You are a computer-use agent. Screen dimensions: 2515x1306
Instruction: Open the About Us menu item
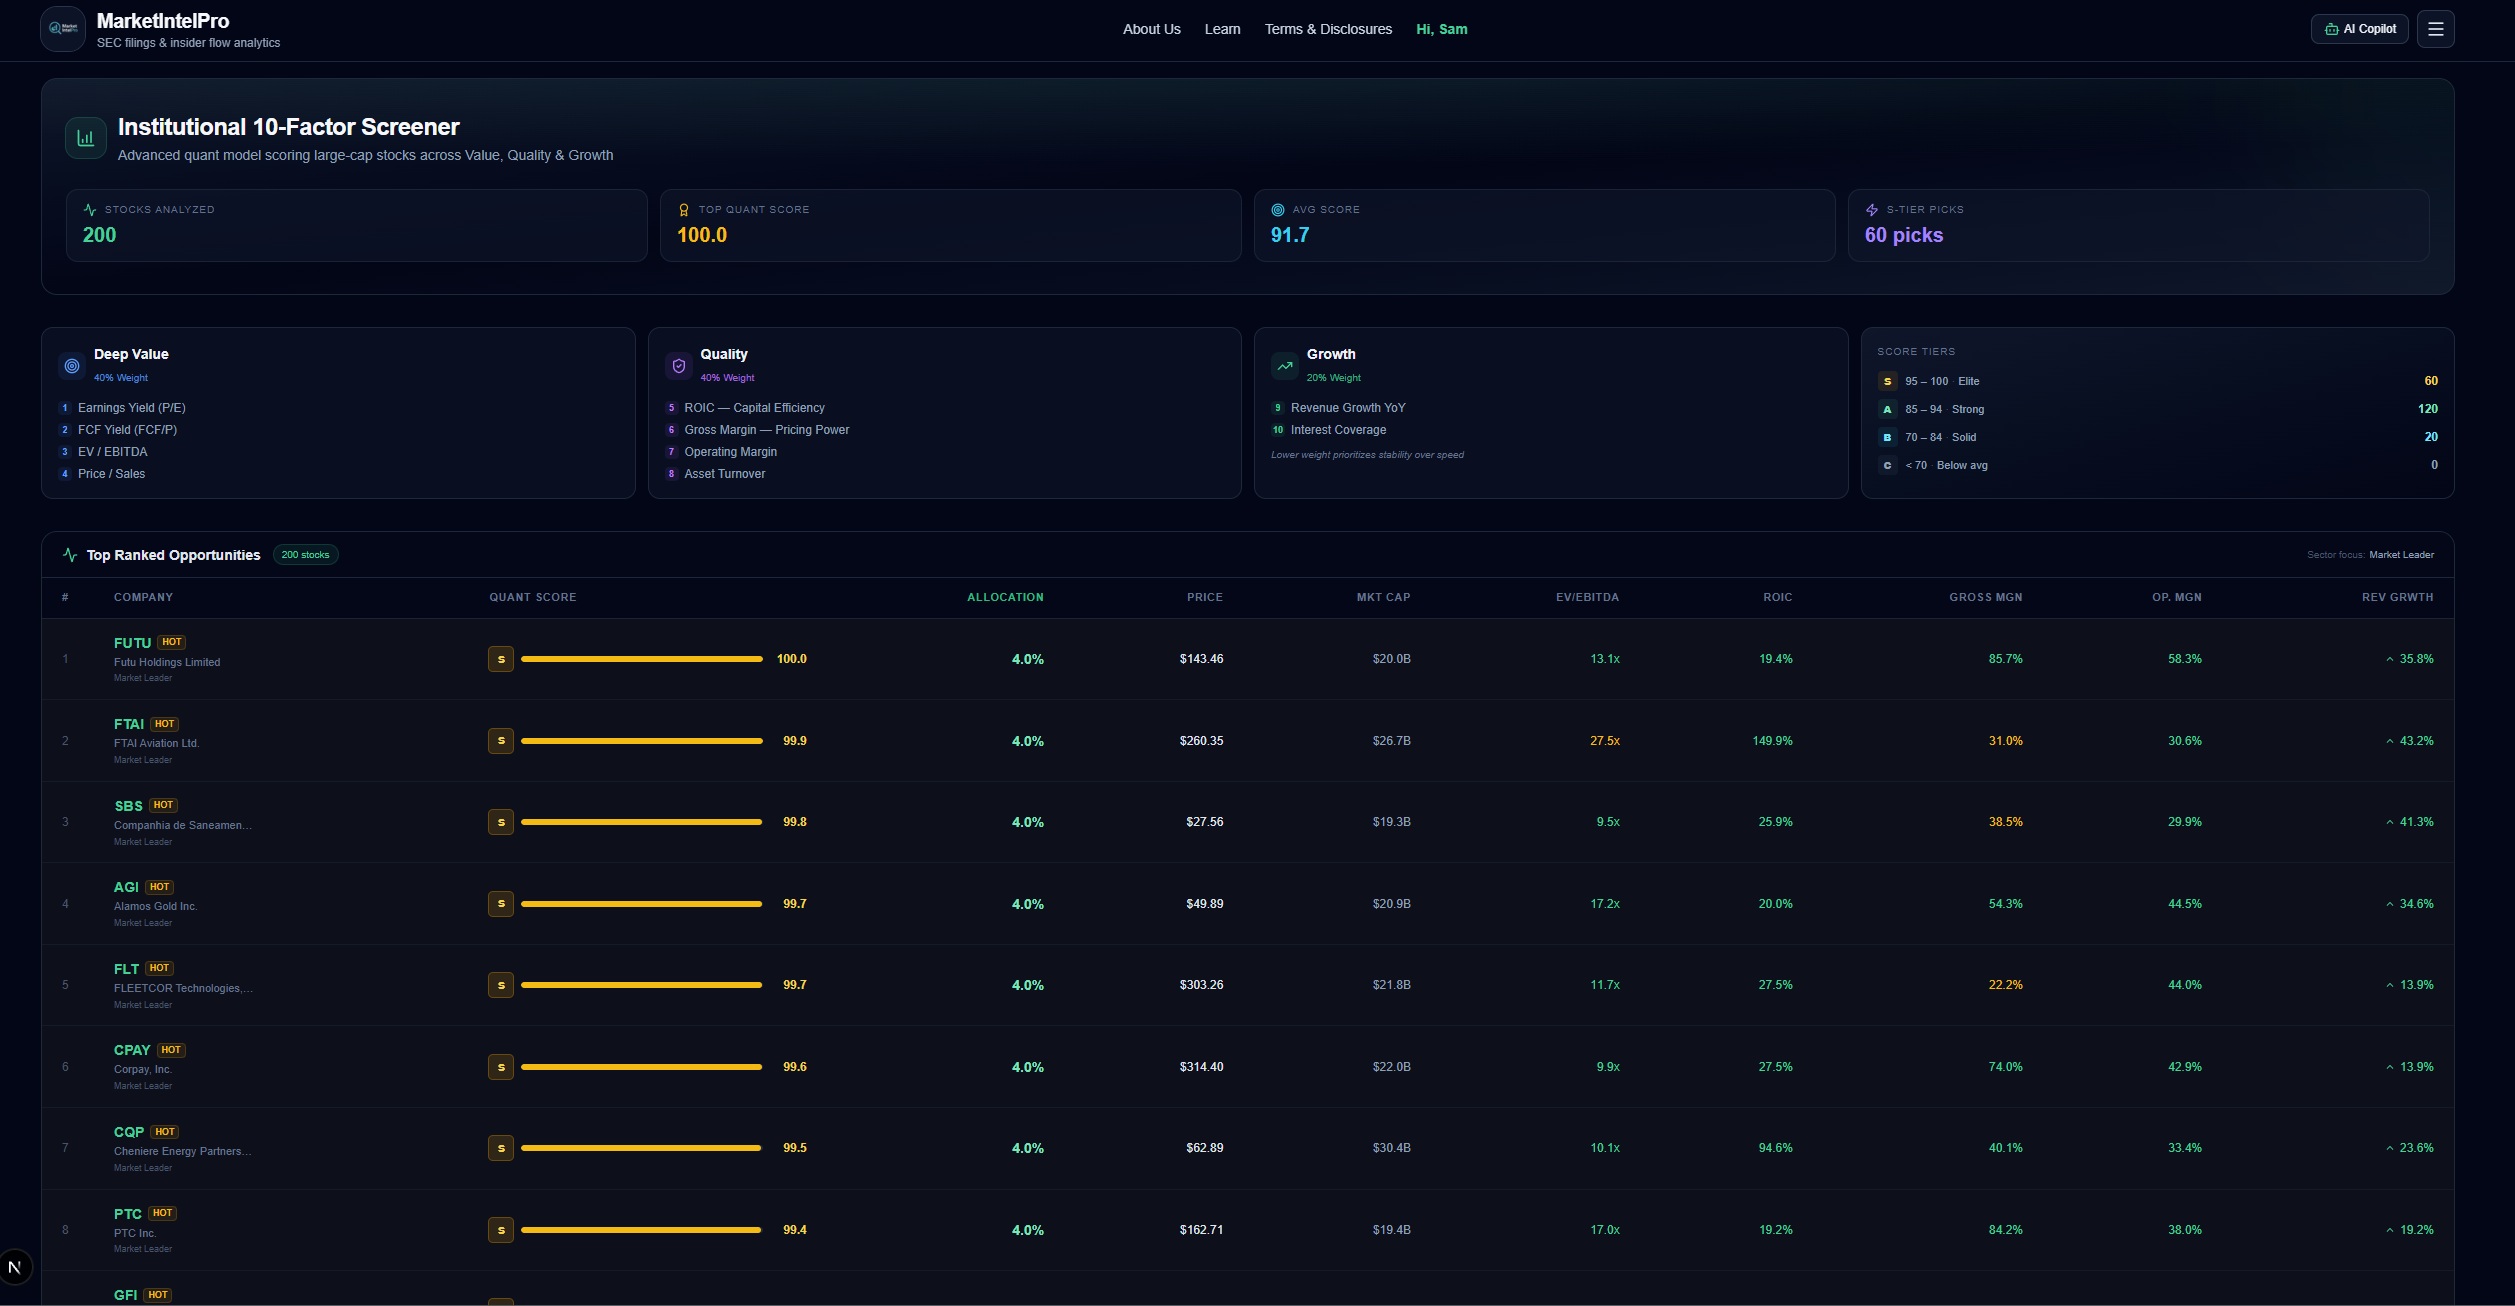pyautogui.click(x=1151, y=29)
